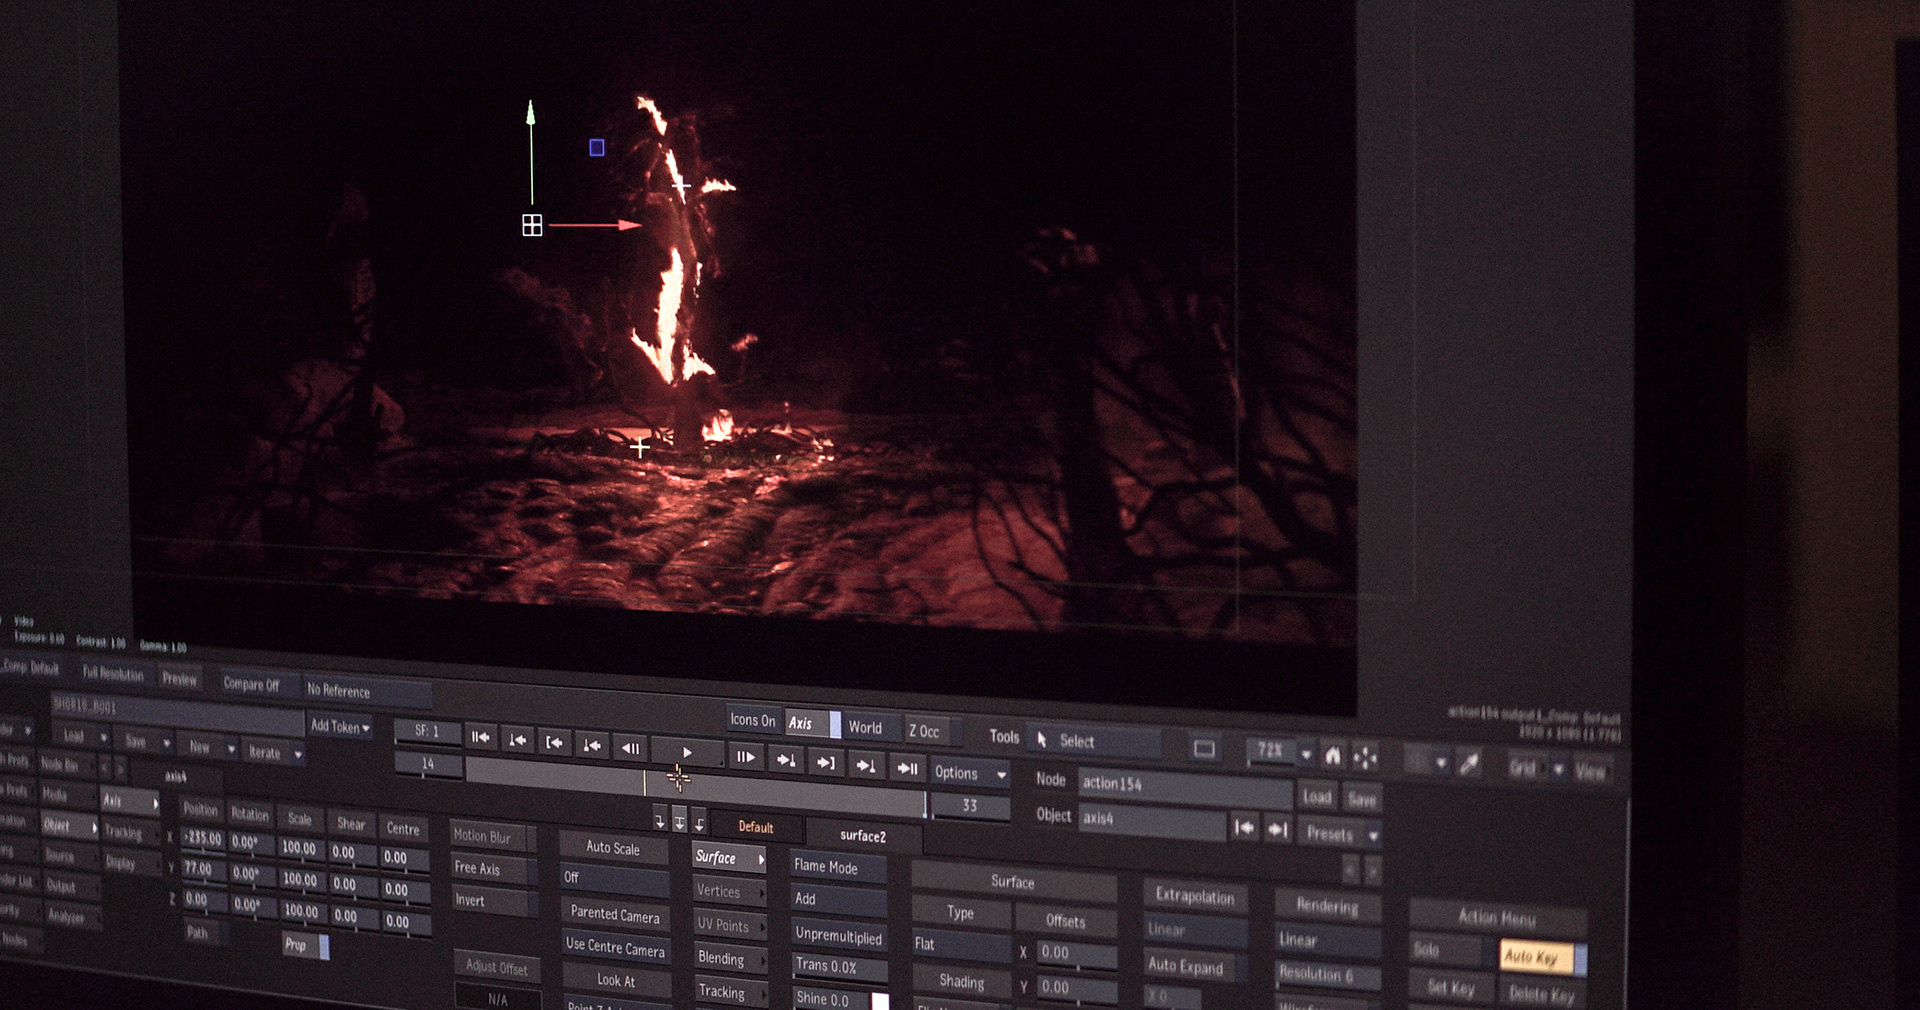Click the Trans 0.0% slider field
This screenshot has width=1920, height=1010.
tap(839, 967)
